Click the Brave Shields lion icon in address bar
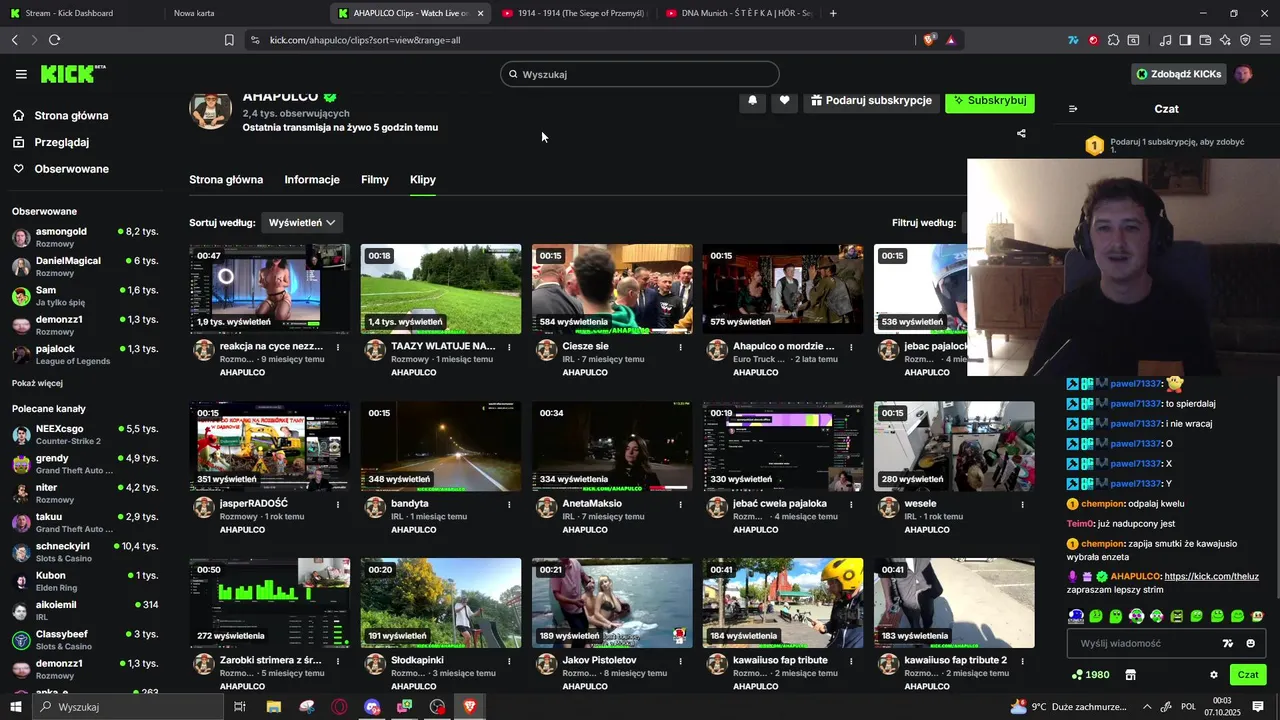 point(929,40)
